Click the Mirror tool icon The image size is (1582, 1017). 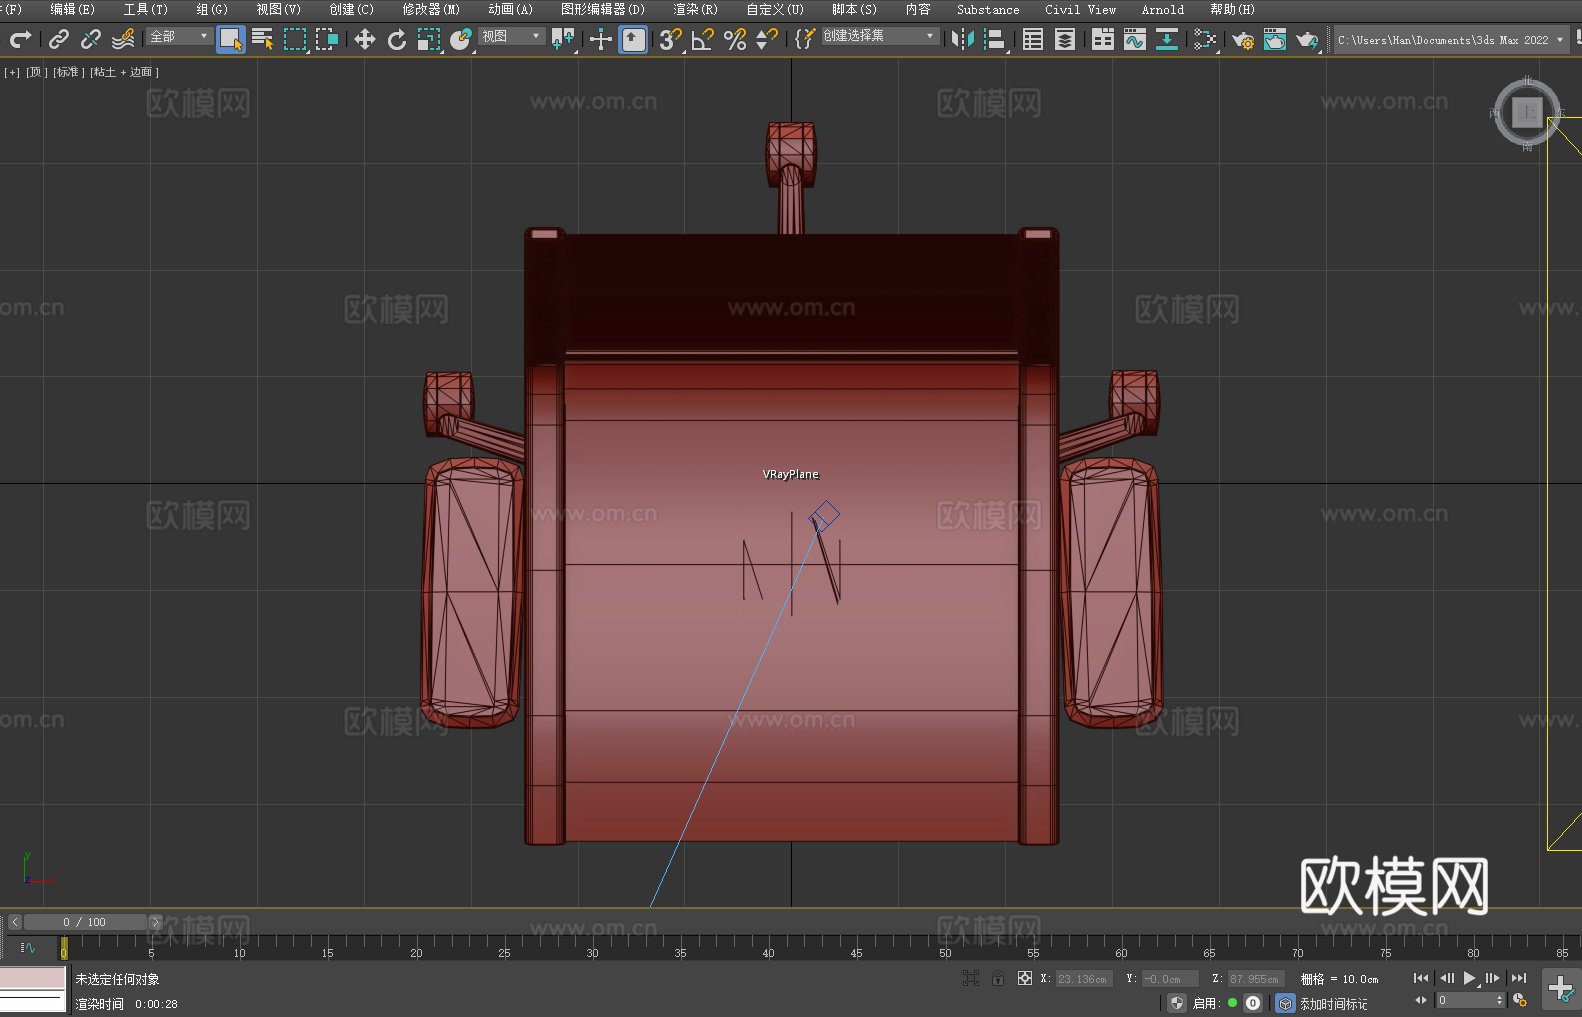(x=963, y=39)
